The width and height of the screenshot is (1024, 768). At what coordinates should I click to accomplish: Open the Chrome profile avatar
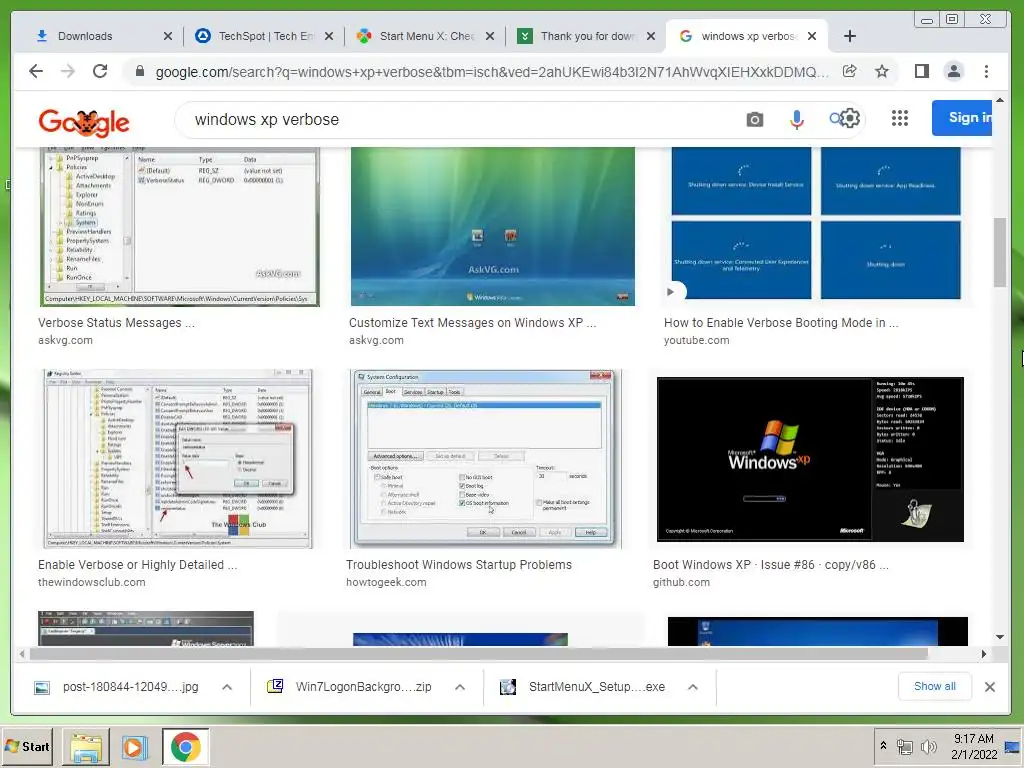(953, 71)
